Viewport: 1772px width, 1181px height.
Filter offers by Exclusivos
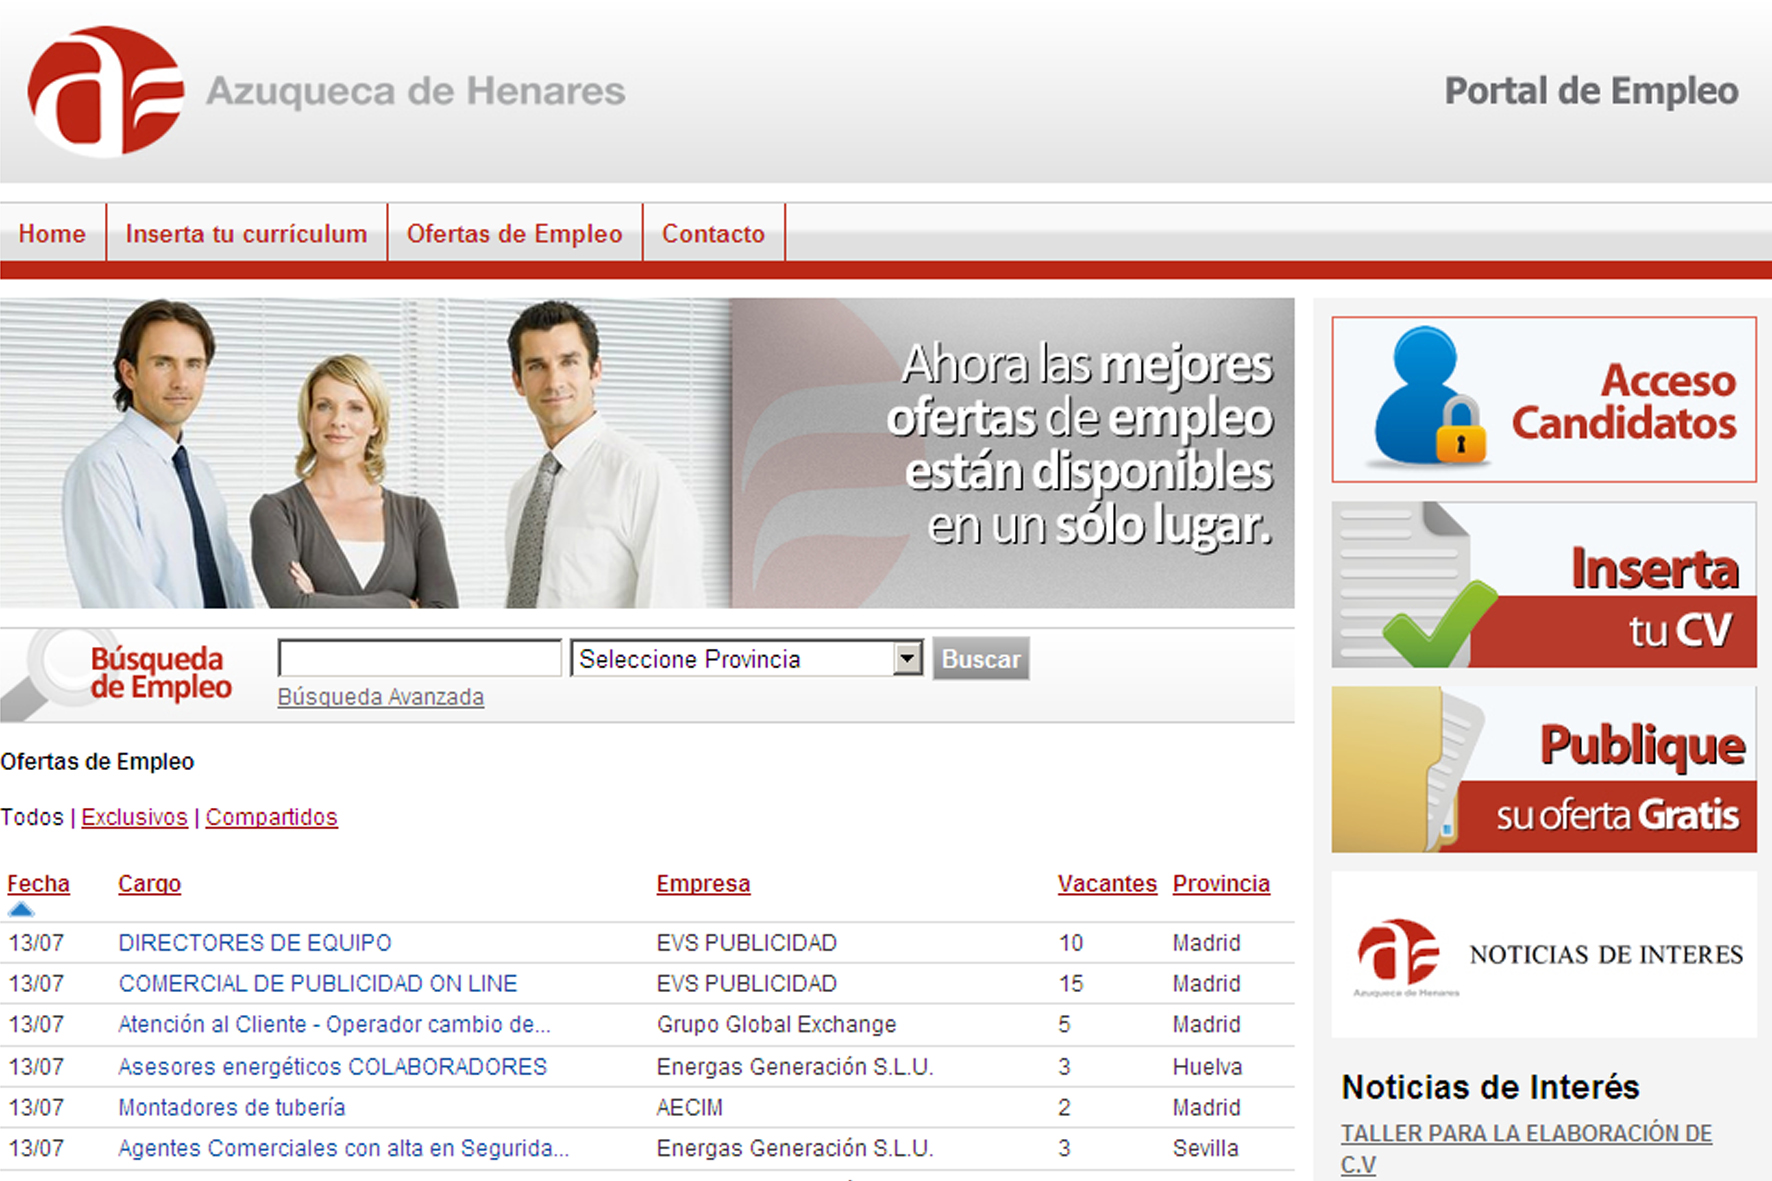click(134, 817)
